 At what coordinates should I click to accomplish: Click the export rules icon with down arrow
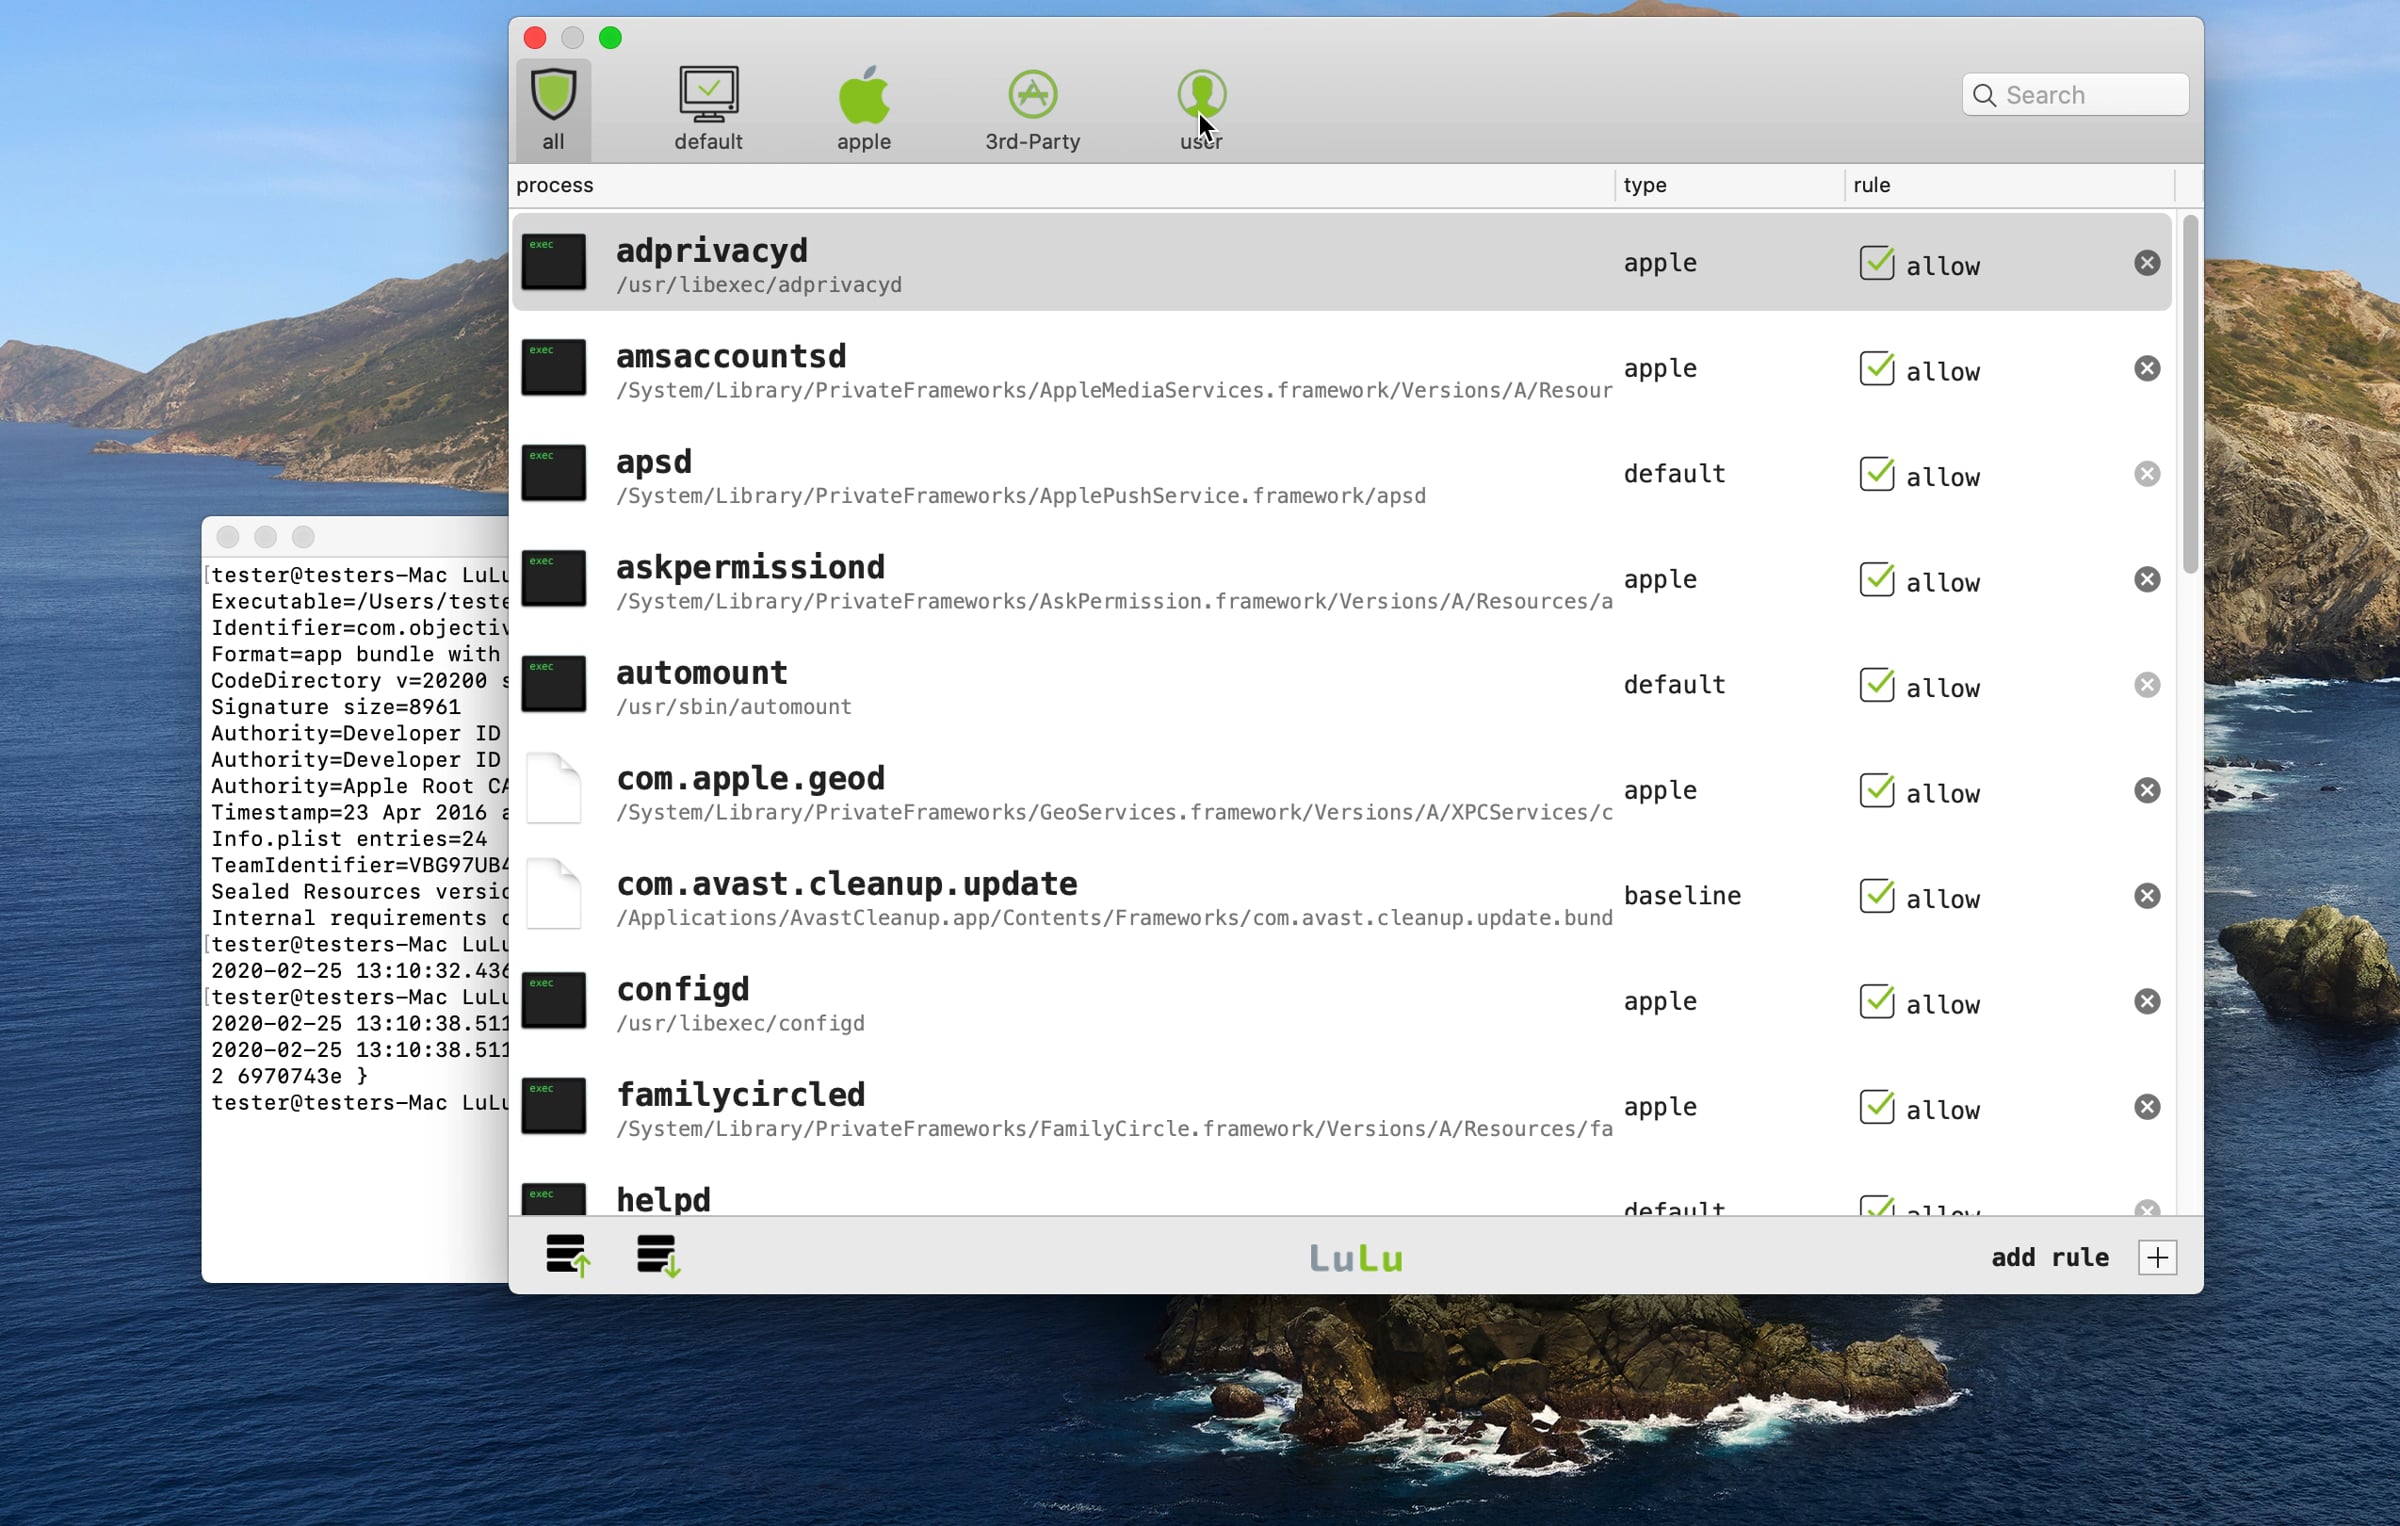pyautogui.click(x=658, y=1255)
